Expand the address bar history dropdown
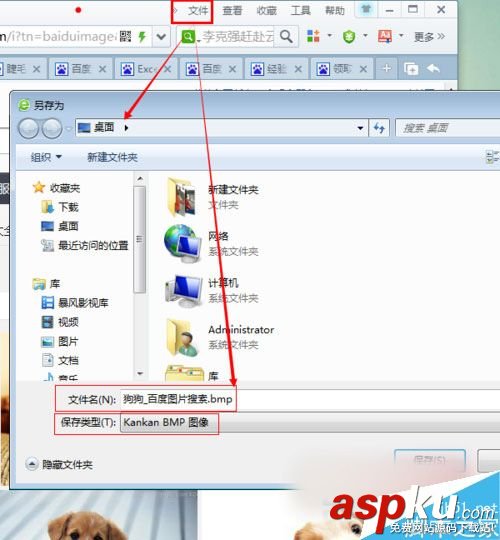 [x=161, y=36]
